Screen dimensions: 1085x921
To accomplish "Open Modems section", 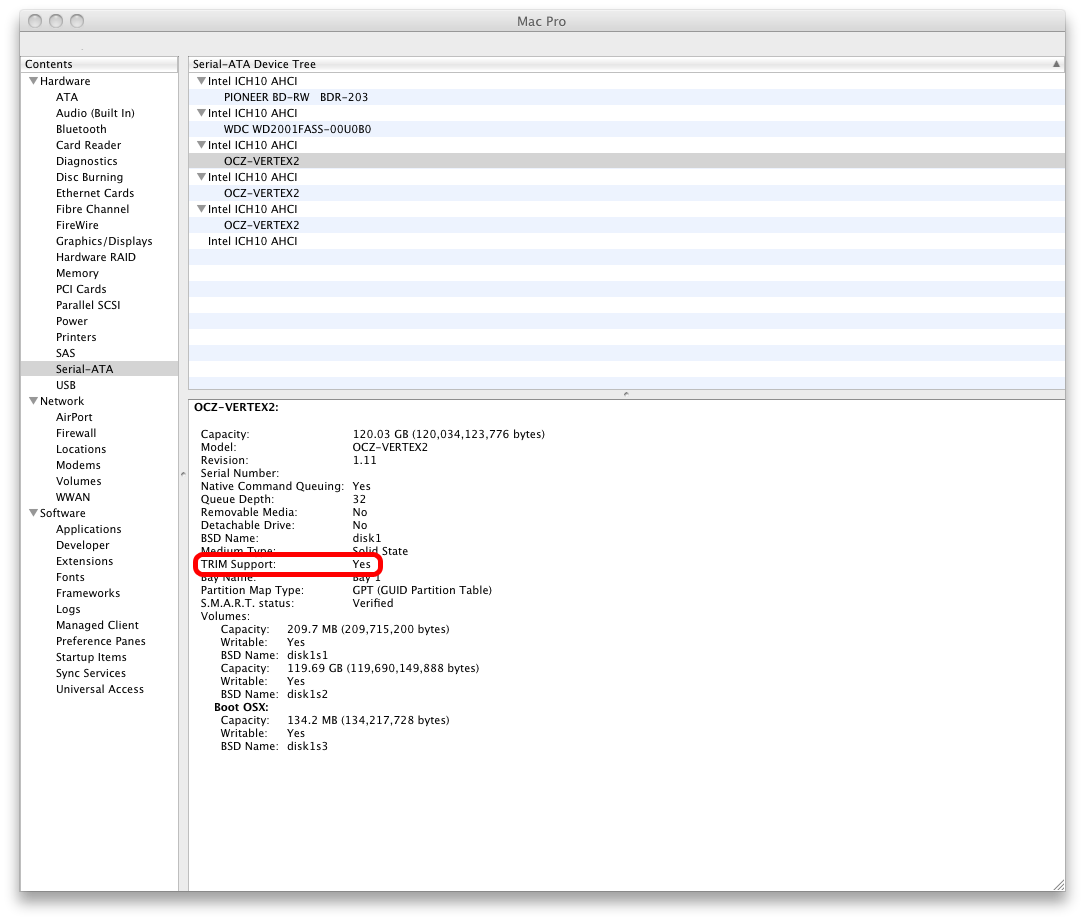I will [78, 465].
